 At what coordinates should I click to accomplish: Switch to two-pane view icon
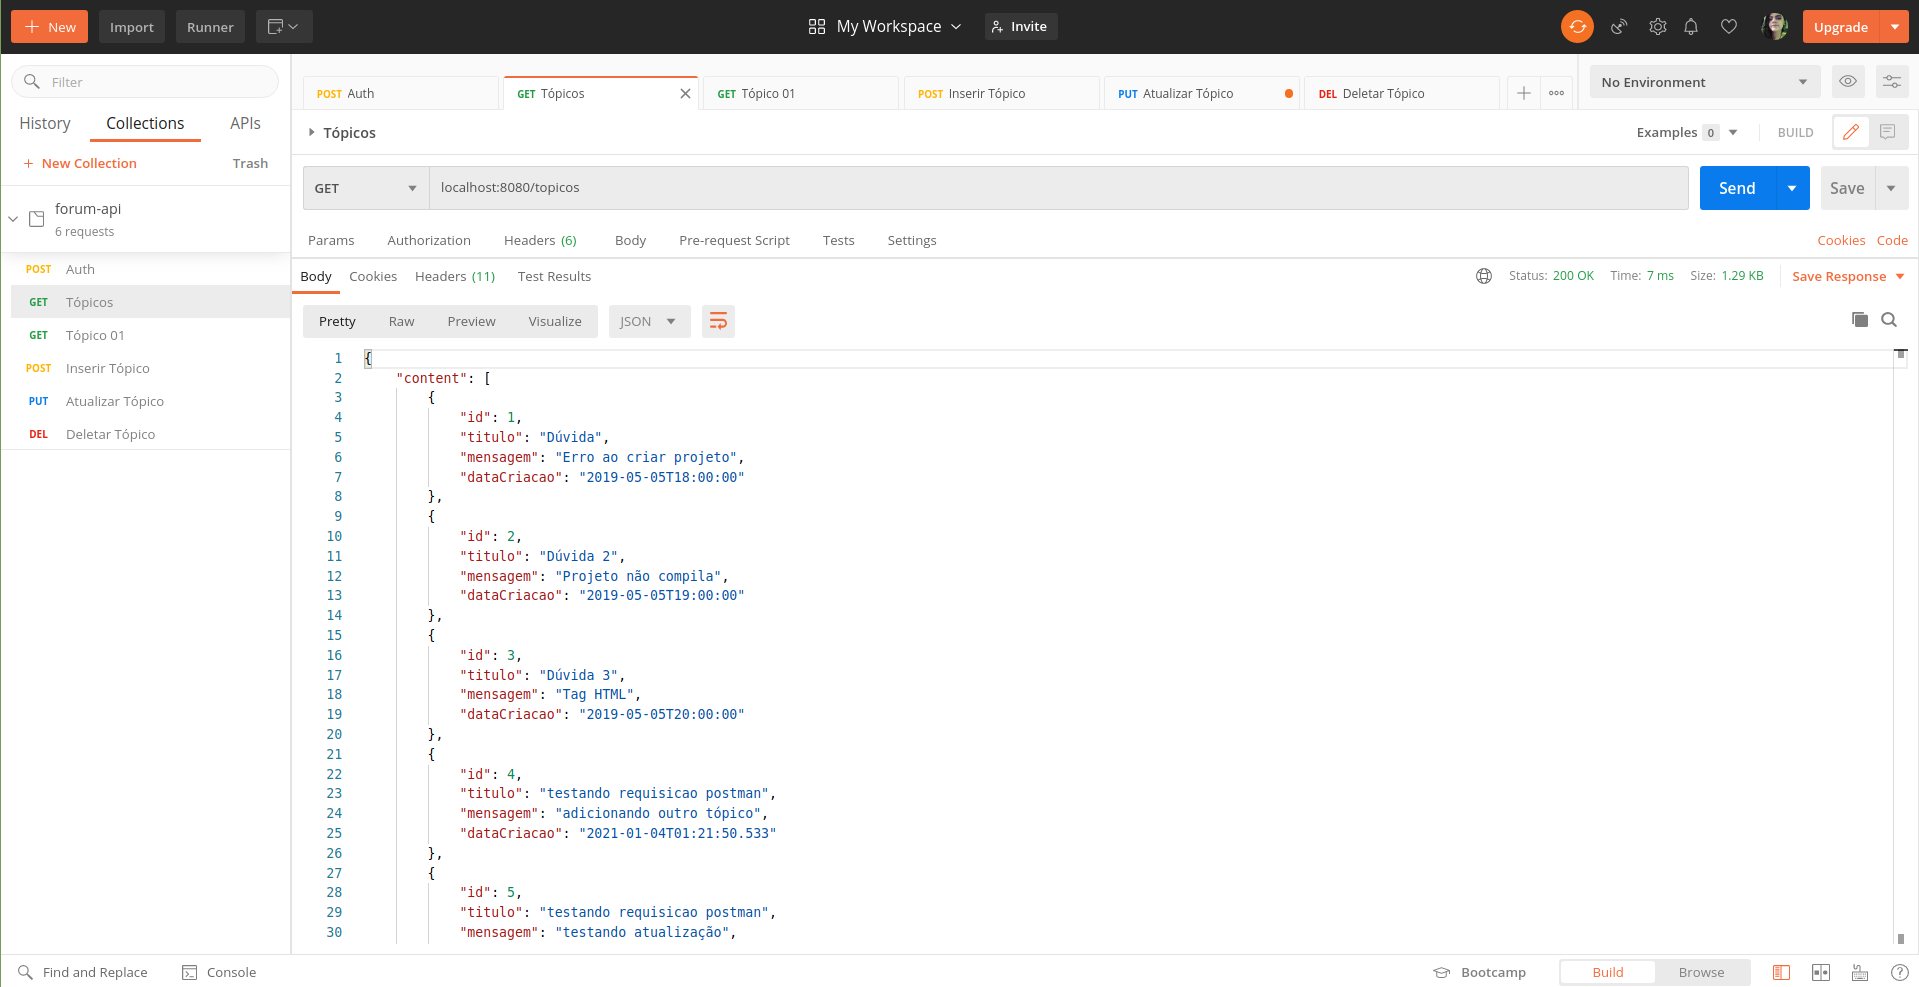(x=1821, y=972)
